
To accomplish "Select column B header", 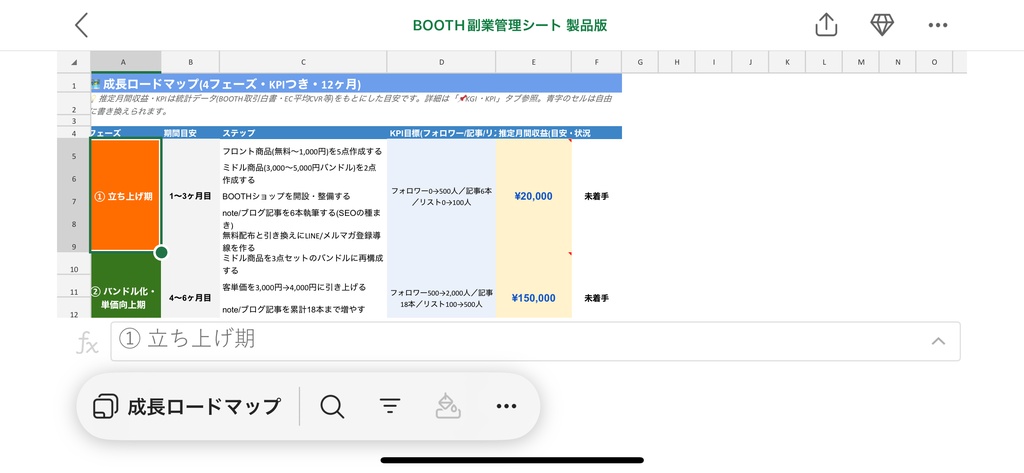I will tap(190, 62).
